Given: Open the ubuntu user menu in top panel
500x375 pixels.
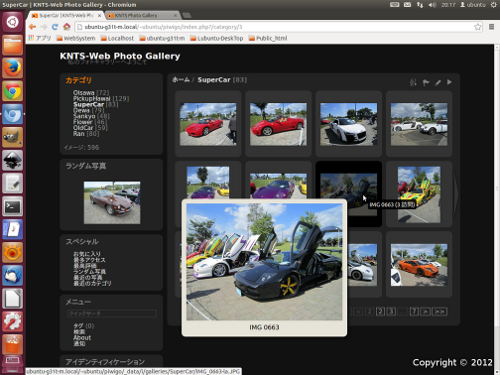Looking at the screenshot, I should (473, 5).
